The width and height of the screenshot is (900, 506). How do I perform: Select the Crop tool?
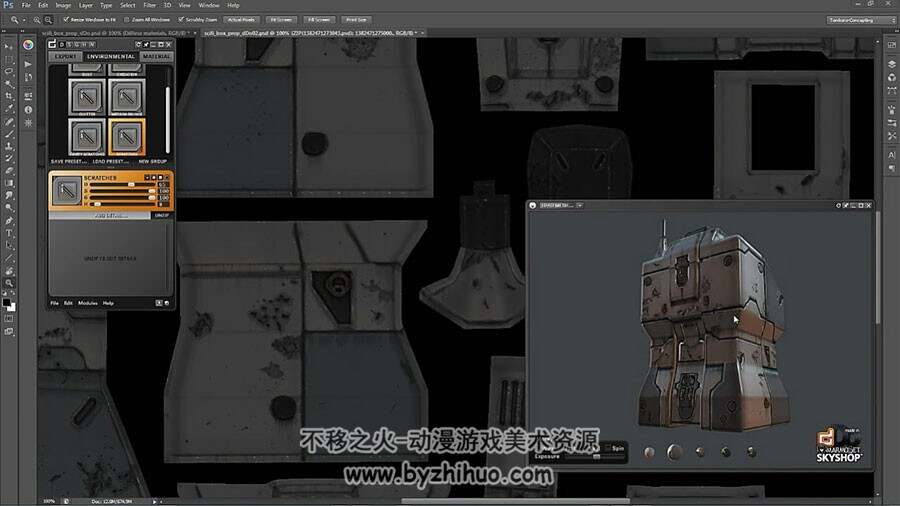[x=9, y=96]
